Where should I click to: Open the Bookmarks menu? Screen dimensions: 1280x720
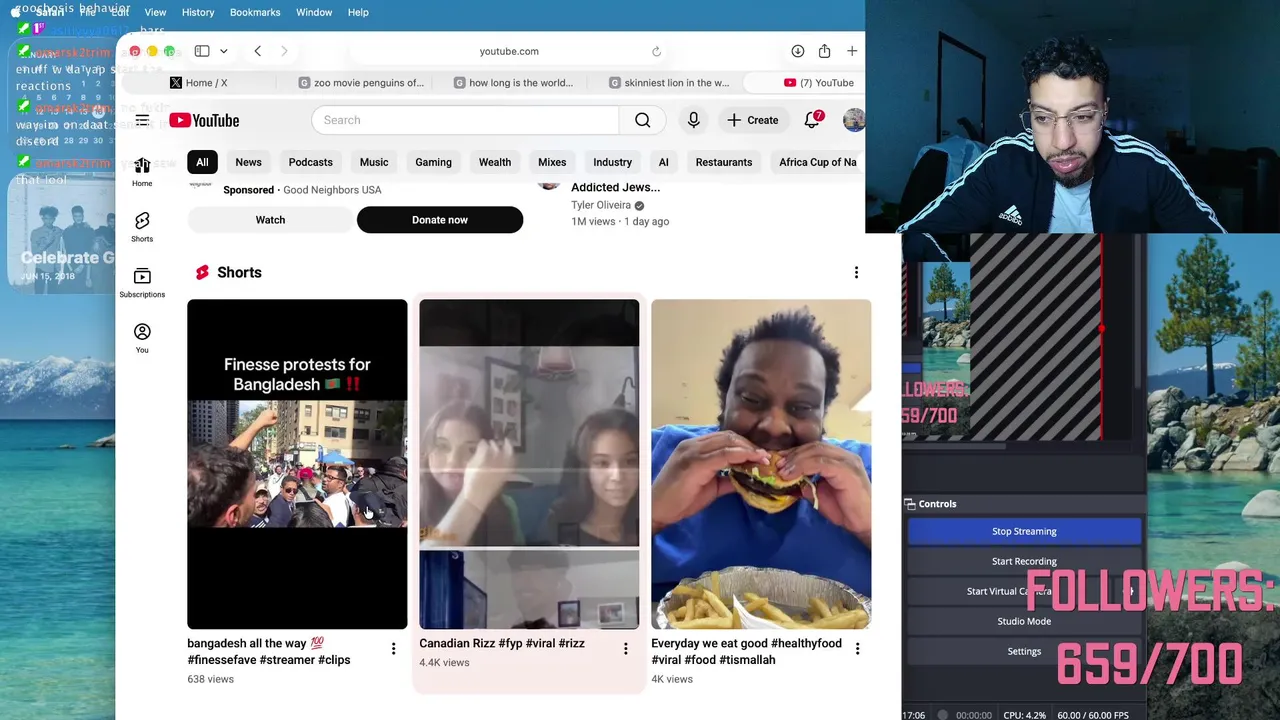[x=255, y=12]
